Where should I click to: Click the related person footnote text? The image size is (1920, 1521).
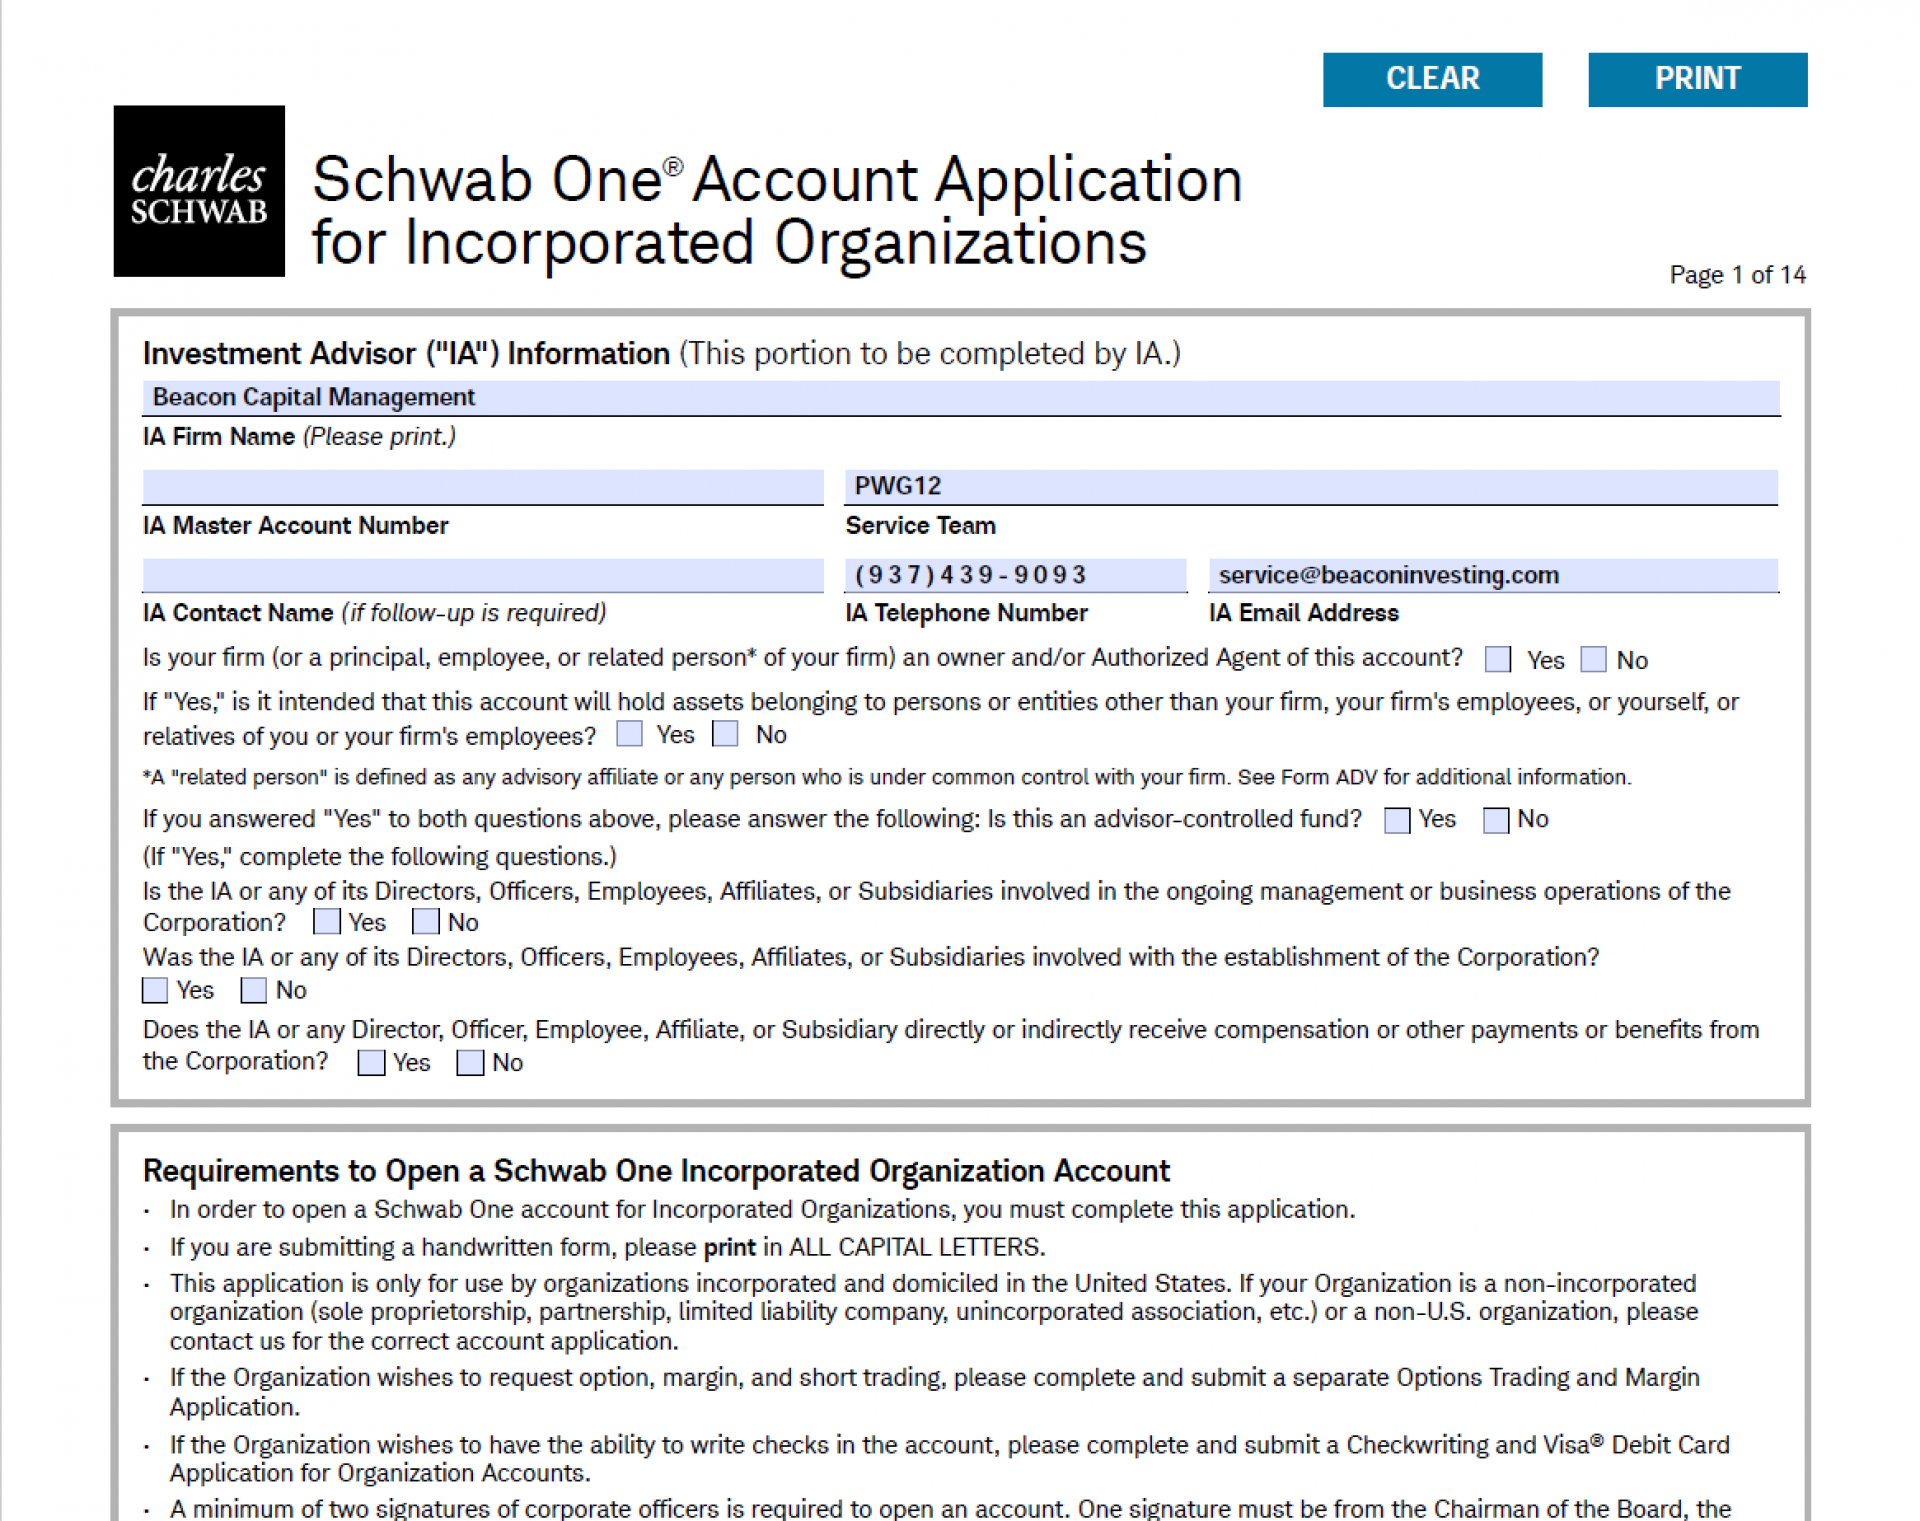(887, 777)
